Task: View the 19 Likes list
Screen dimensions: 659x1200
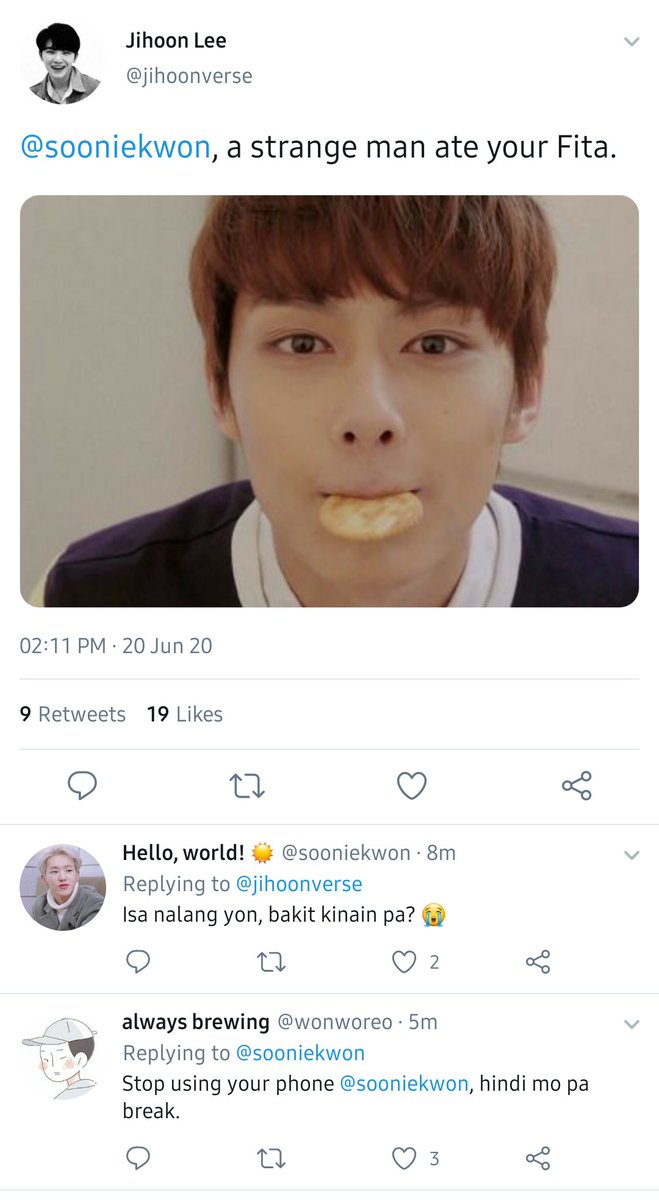Action: pyautogui.click(x=185, y=714)
